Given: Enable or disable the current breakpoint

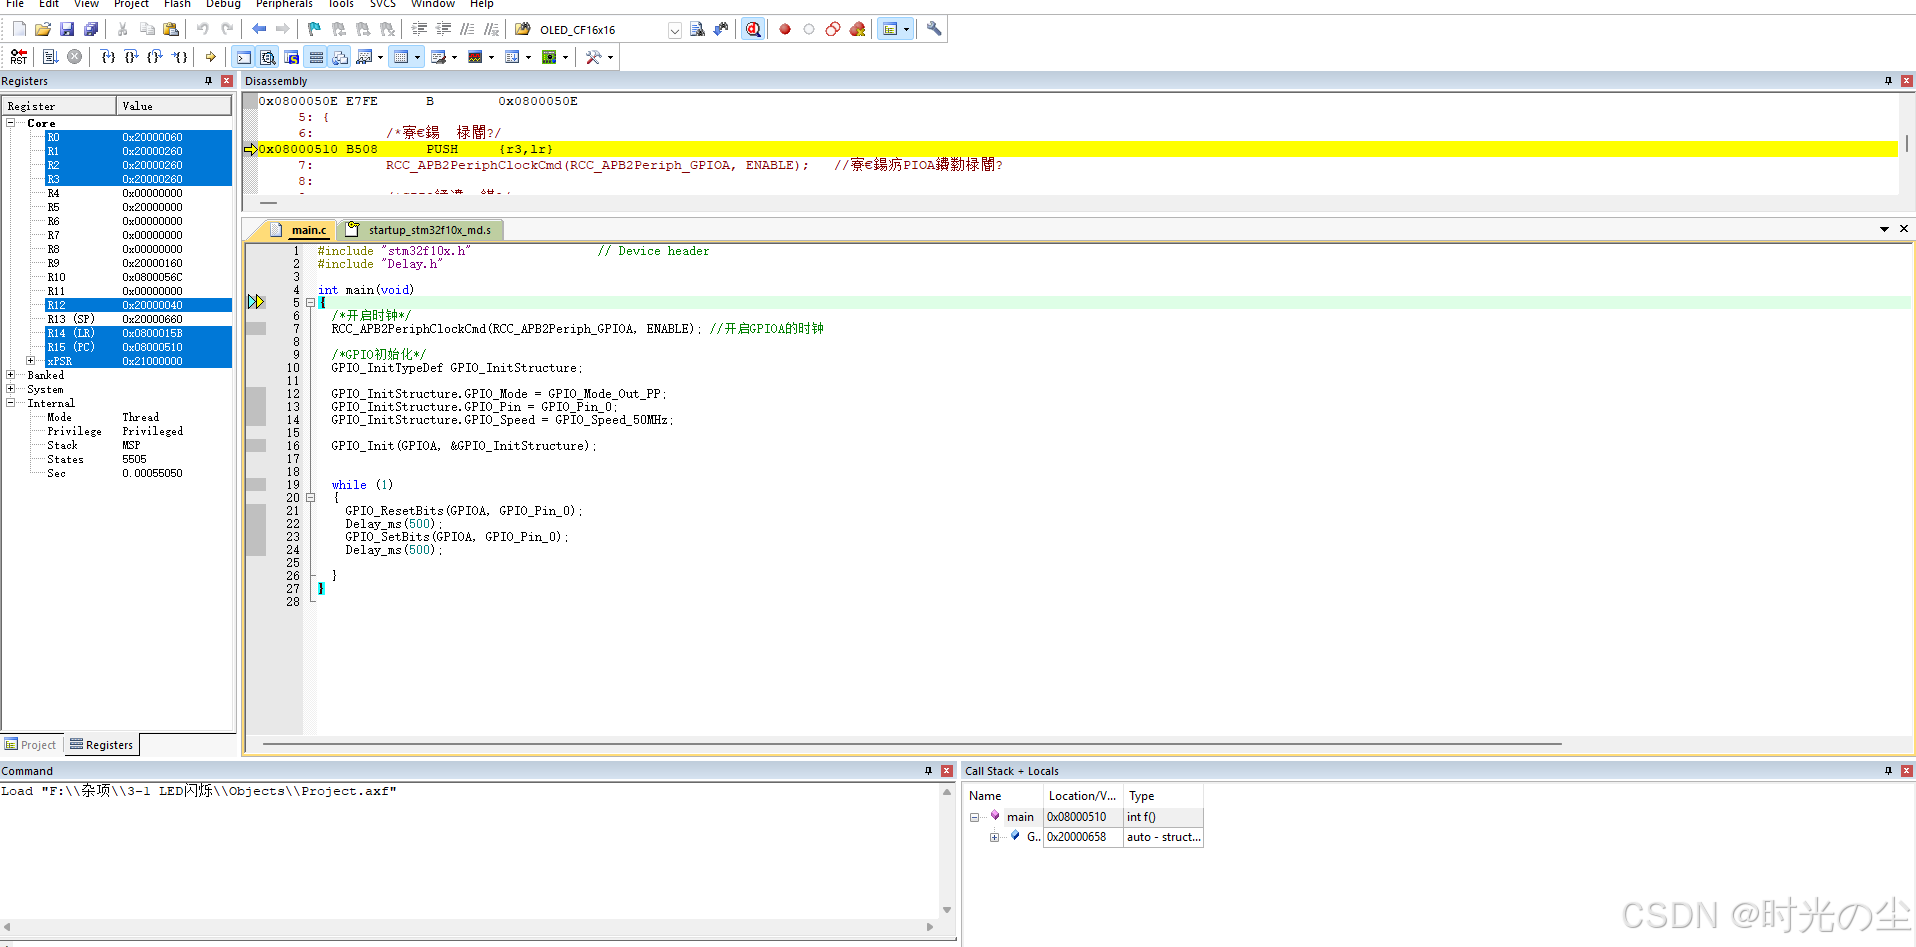Looking at the screenshot, I should [809, 29].
